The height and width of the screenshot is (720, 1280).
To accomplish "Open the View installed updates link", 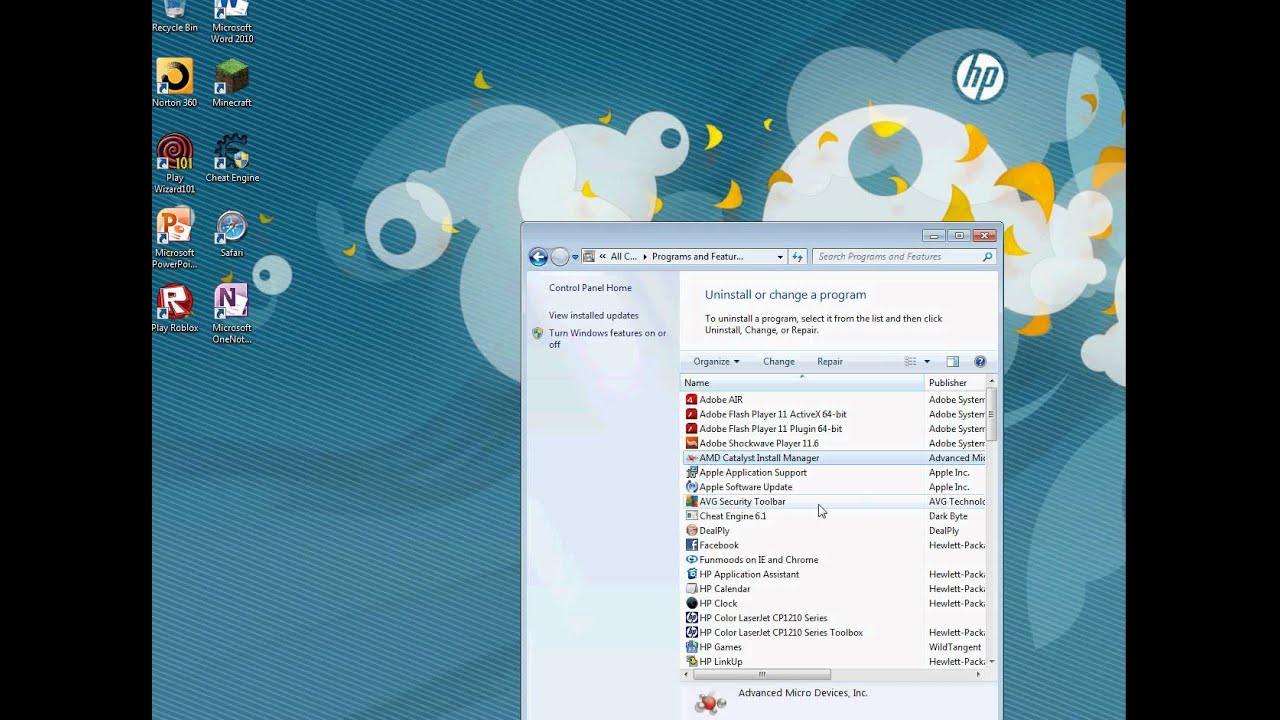I will (x=593, y=315).
